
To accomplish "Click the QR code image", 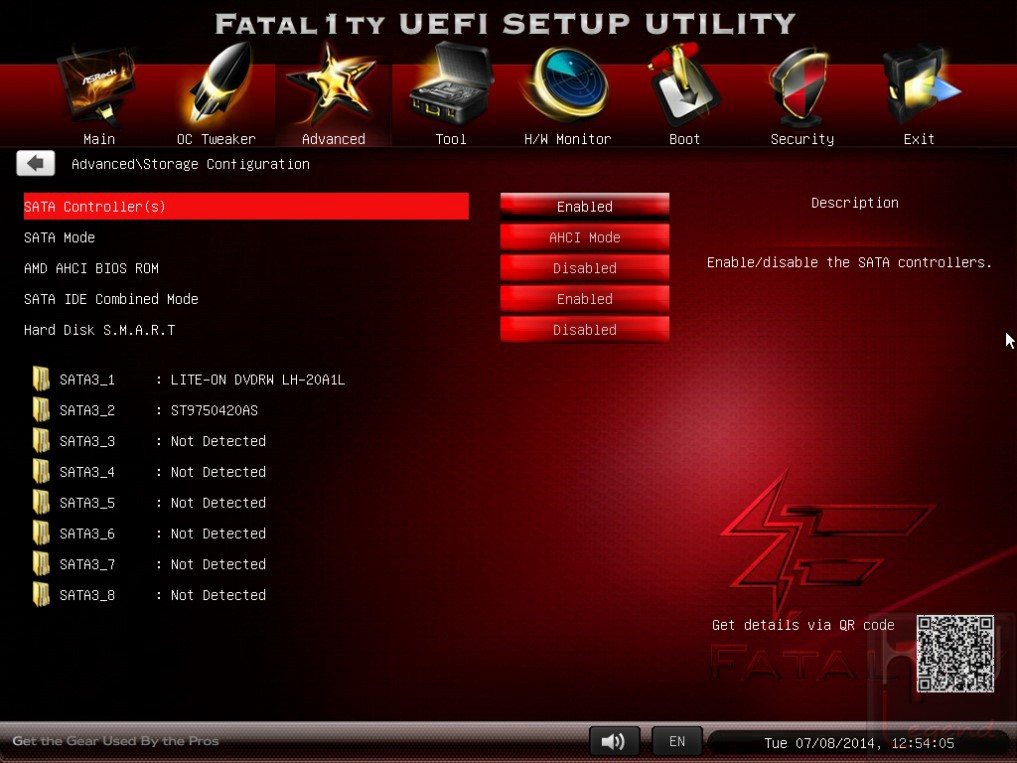I will (955, 653).
